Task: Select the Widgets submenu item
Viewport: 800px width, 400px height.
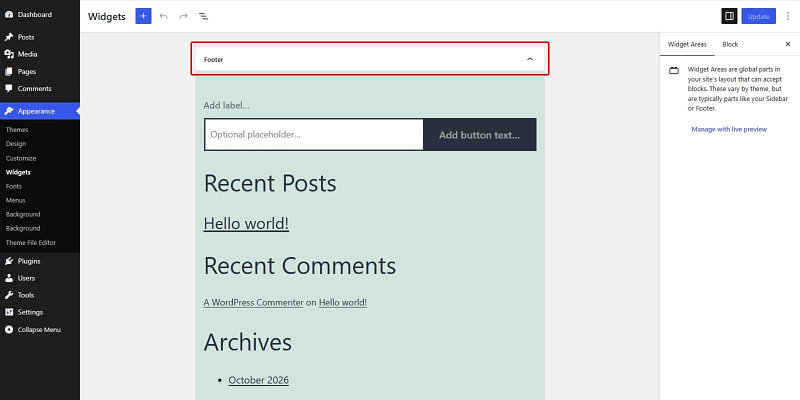Action: 18,172
